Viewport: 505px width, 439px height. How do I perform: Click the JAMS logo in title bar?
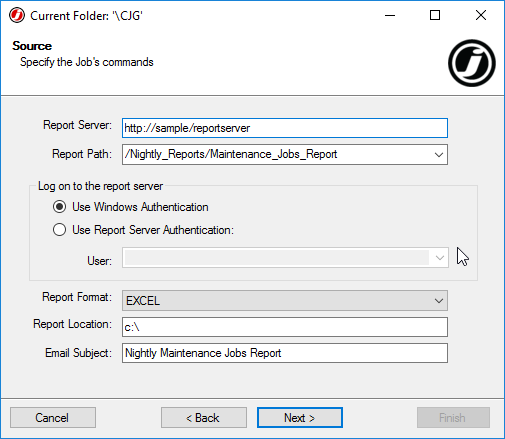point(17,15)
